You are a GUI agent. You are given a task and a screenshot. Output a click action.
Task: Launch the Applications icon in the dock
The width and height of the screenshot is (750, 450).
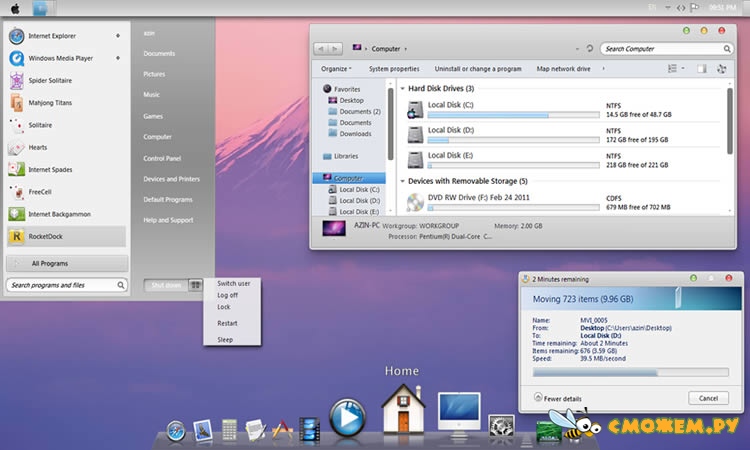(x=282, y=429)
